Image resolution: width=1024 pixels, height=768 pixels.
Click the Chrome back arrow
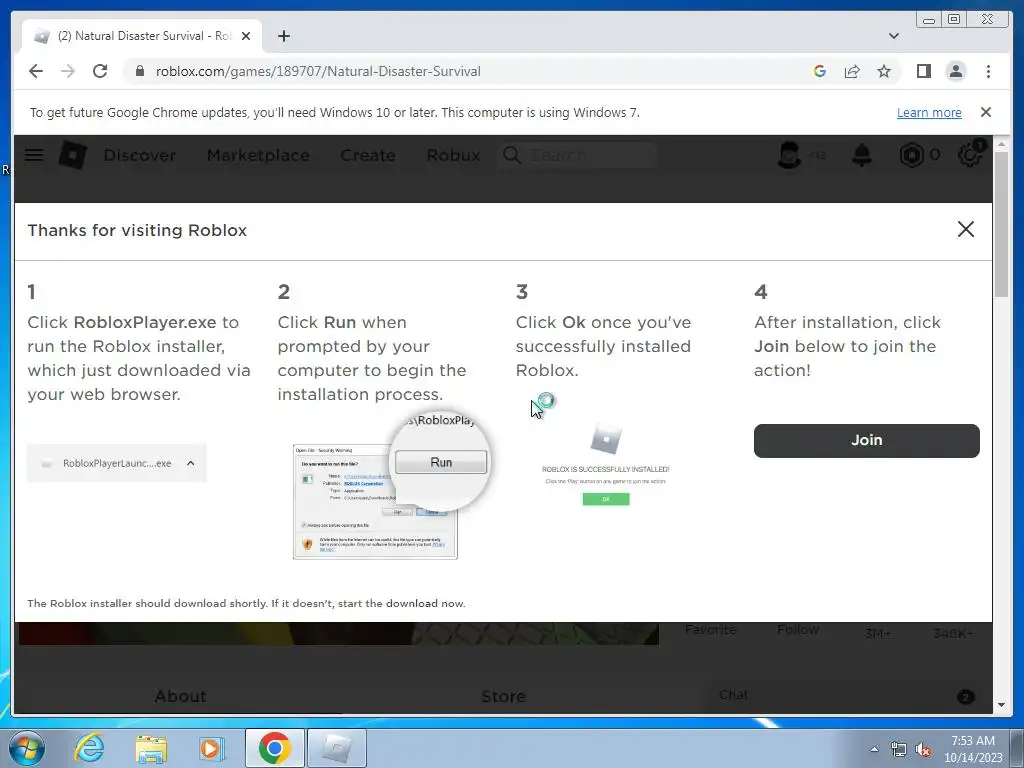tap(36, 71)
